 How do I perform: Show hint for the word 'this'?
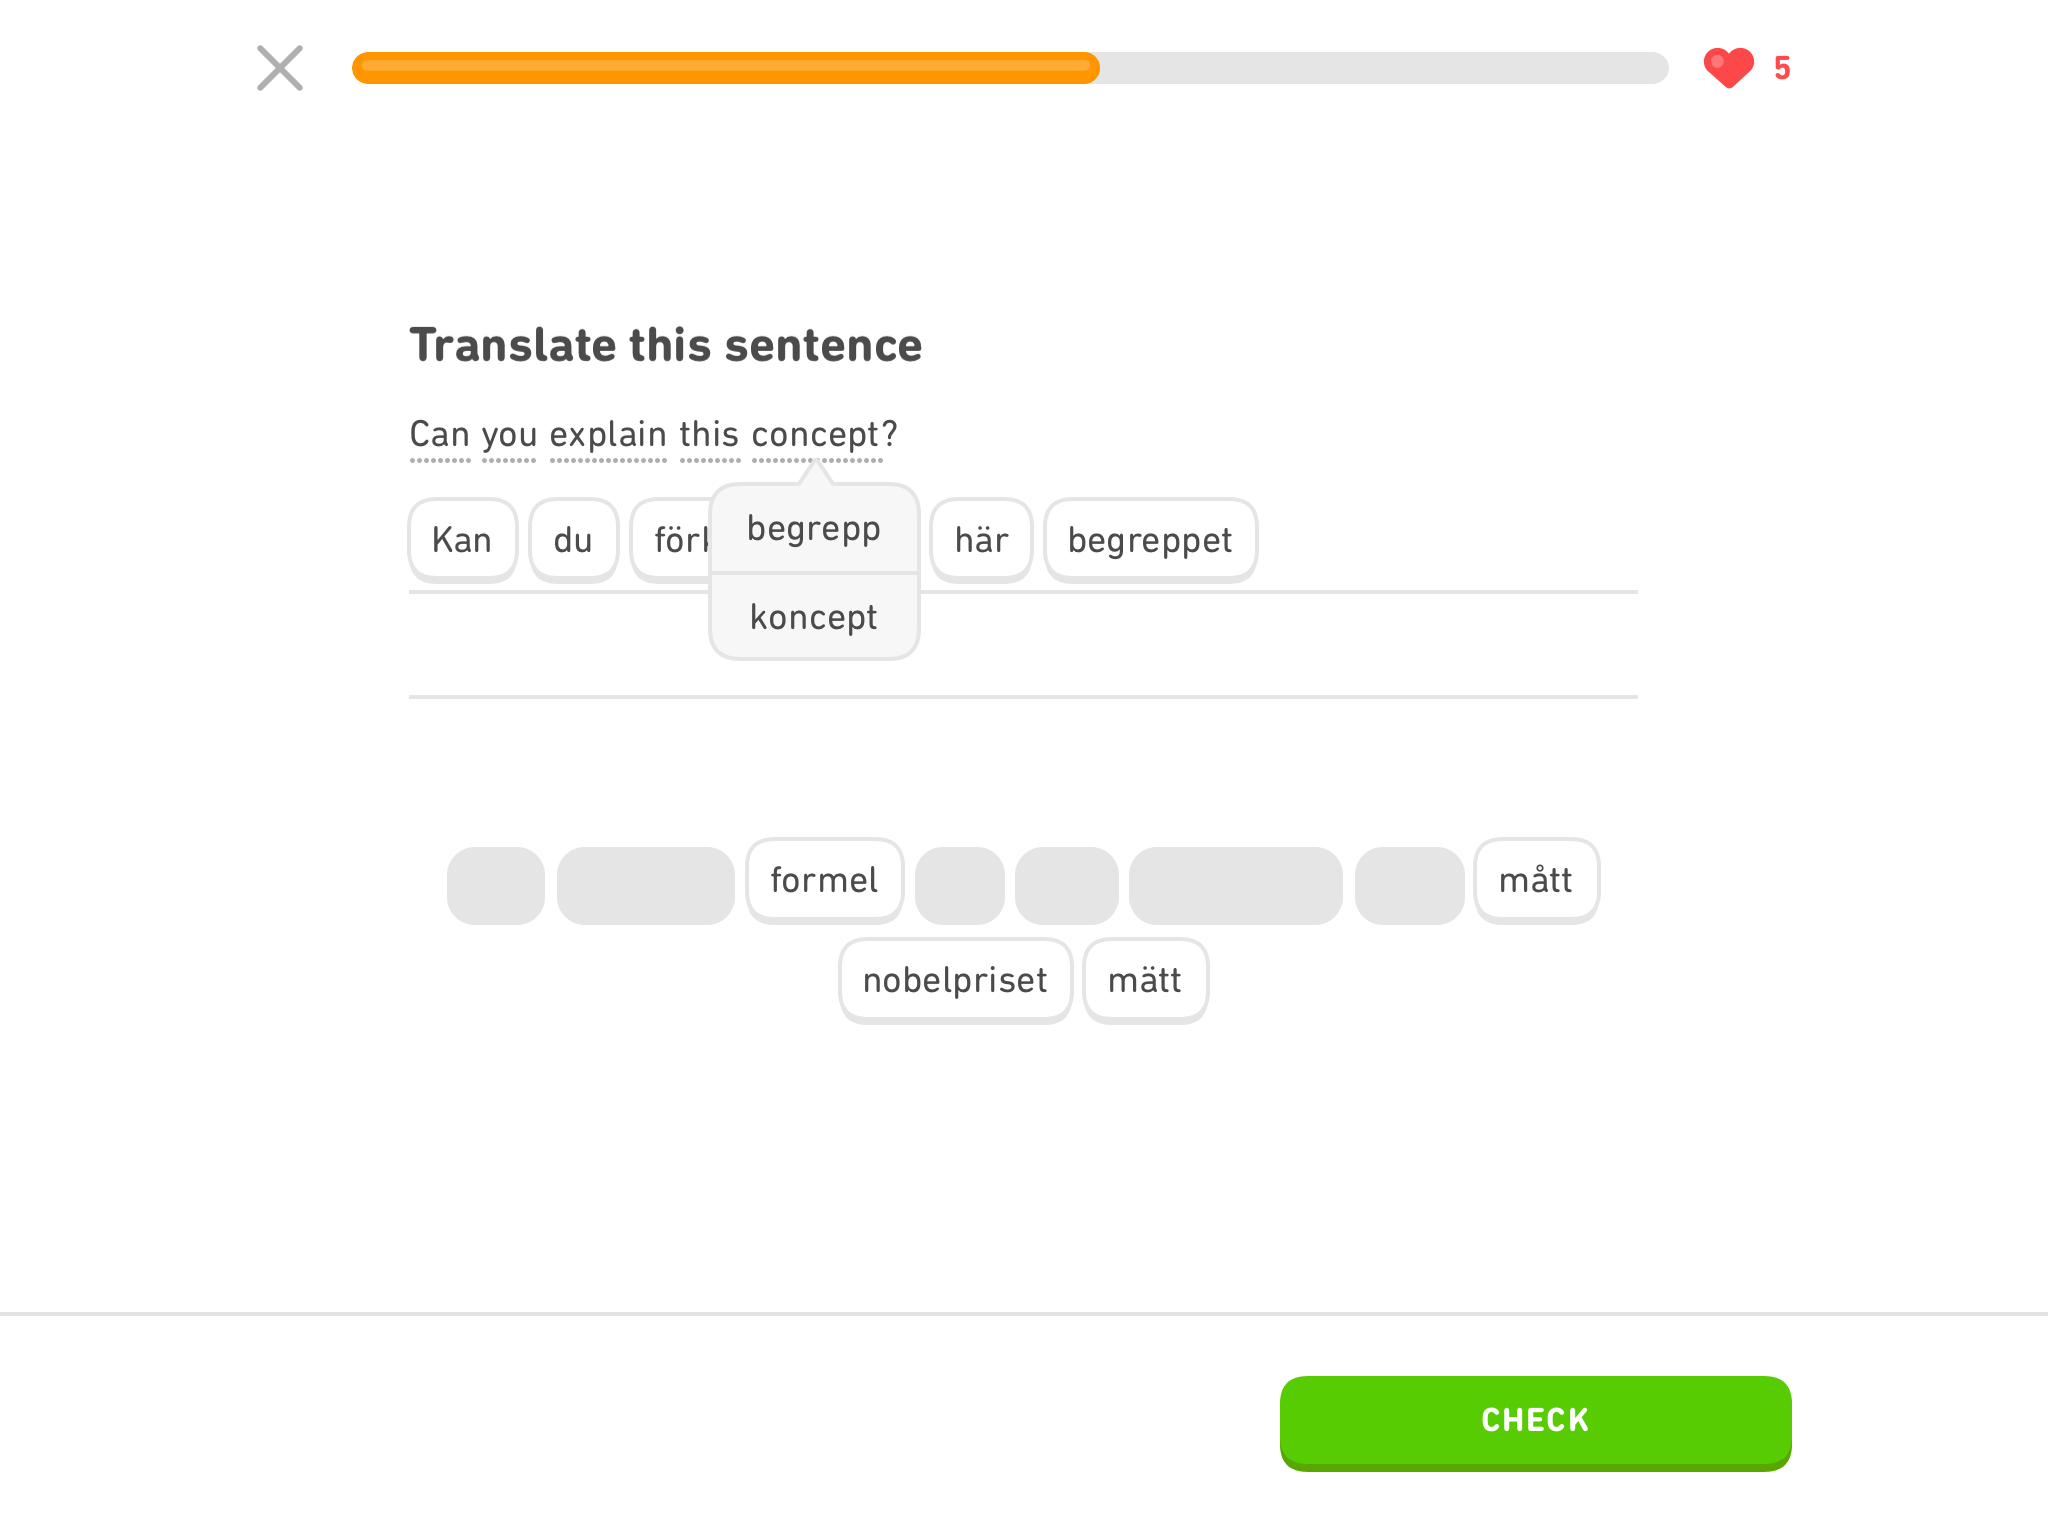click(709, 435)
